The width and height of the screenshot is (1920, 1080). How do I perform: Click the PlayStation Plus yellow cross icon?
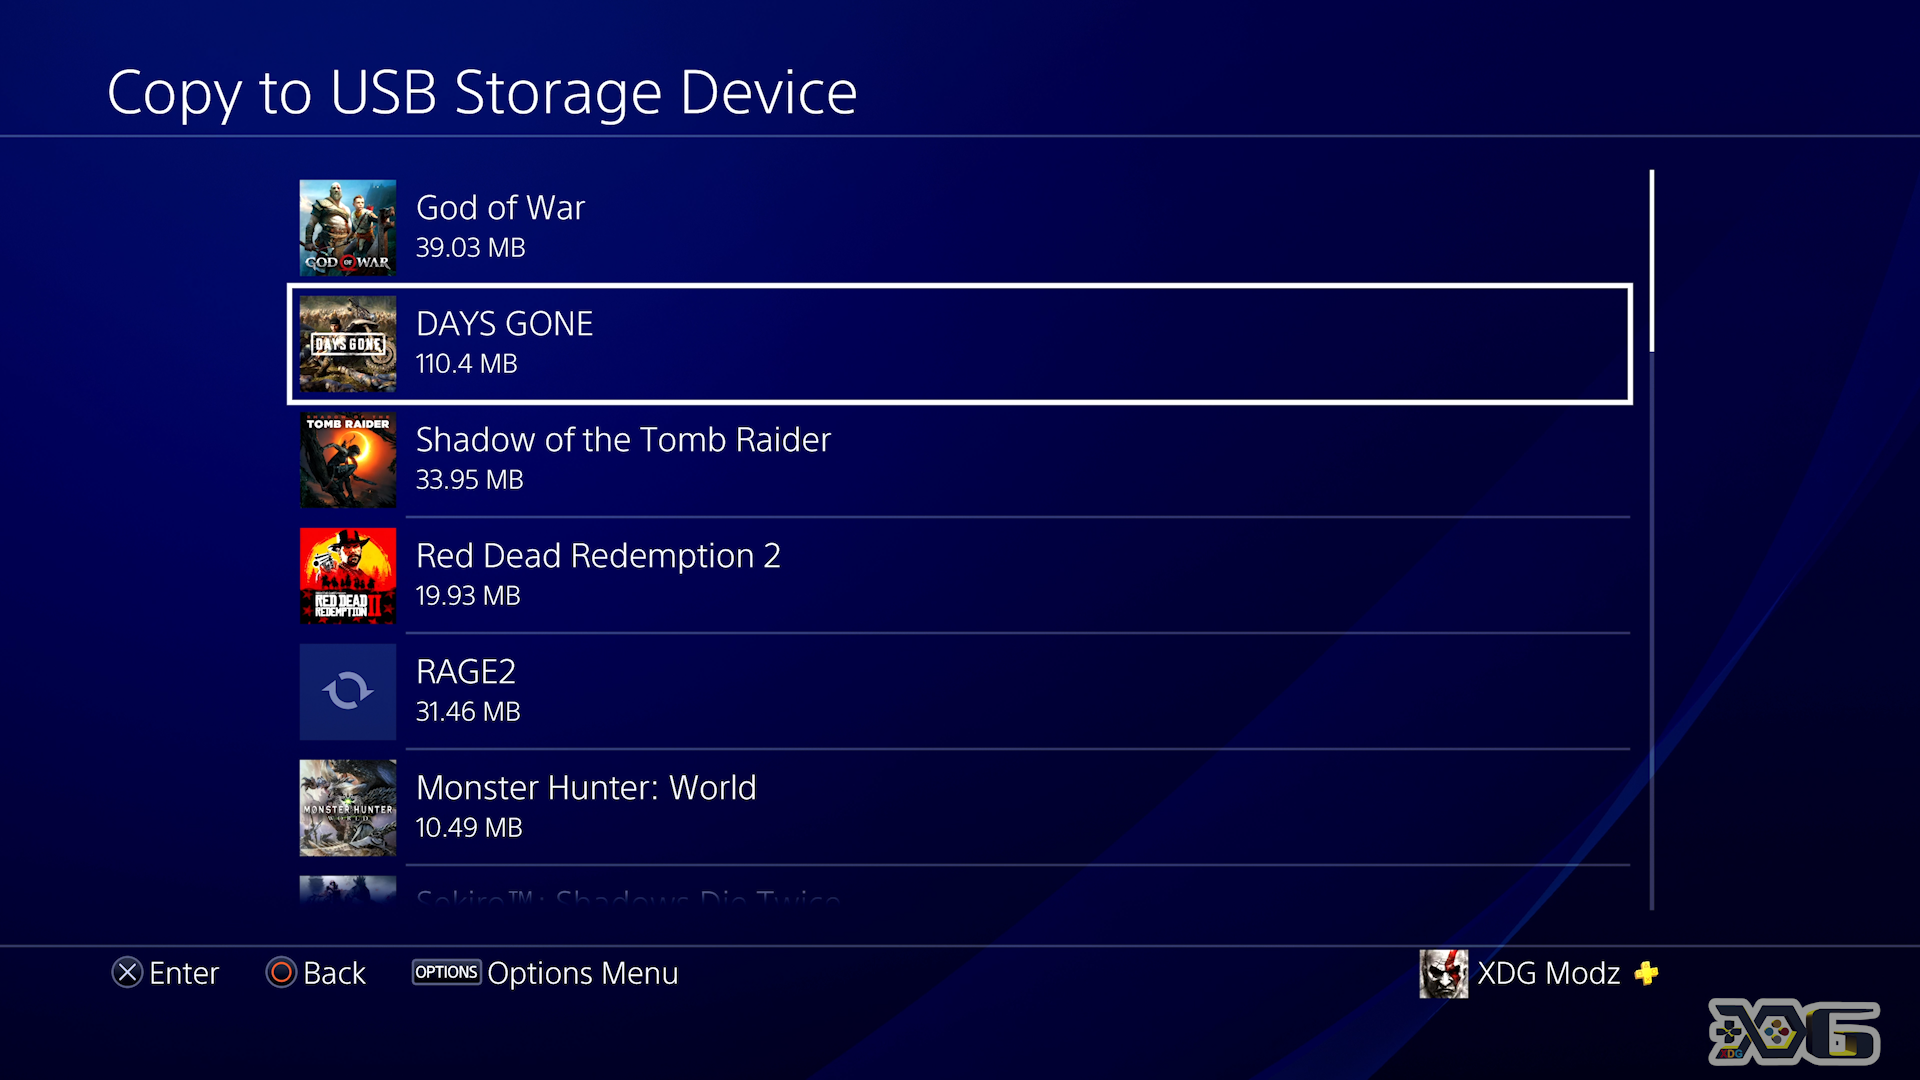[x=1646, y=973]
